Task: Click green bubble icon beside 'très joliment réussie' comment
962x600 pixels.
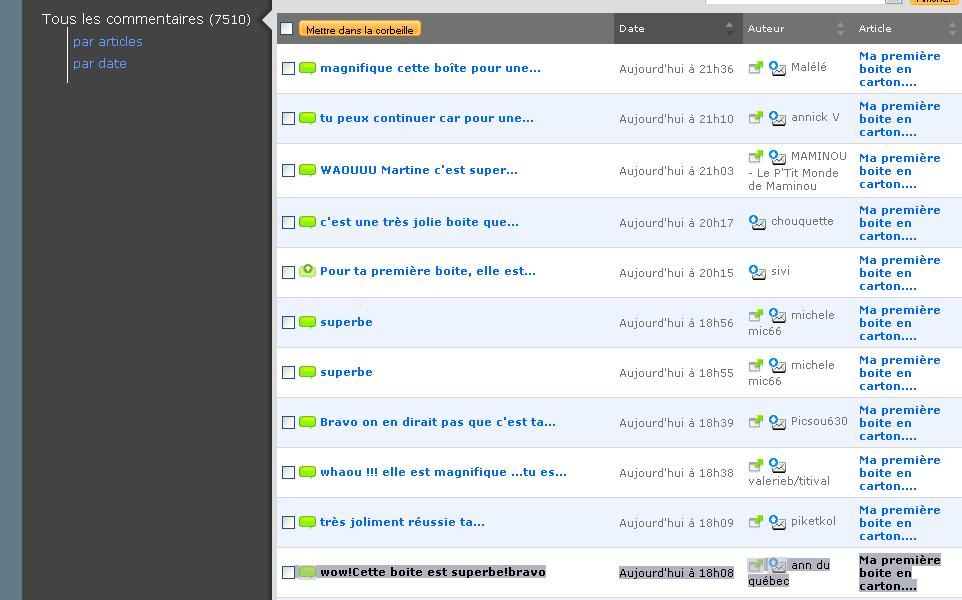Action: [307, 522]
